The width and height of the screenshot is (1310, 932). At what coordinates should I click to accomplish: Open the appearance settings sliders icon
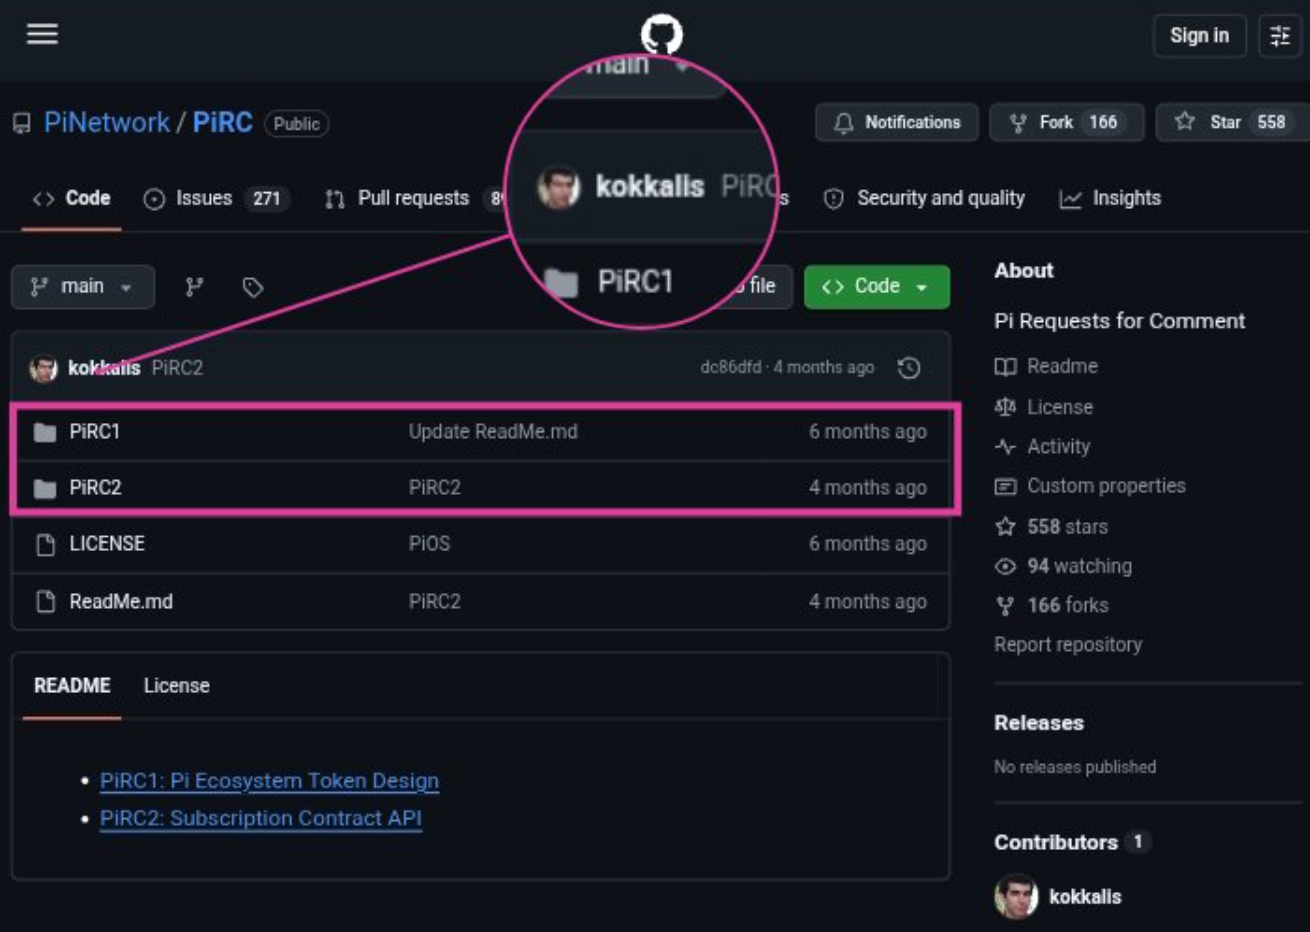point(1279,36)
